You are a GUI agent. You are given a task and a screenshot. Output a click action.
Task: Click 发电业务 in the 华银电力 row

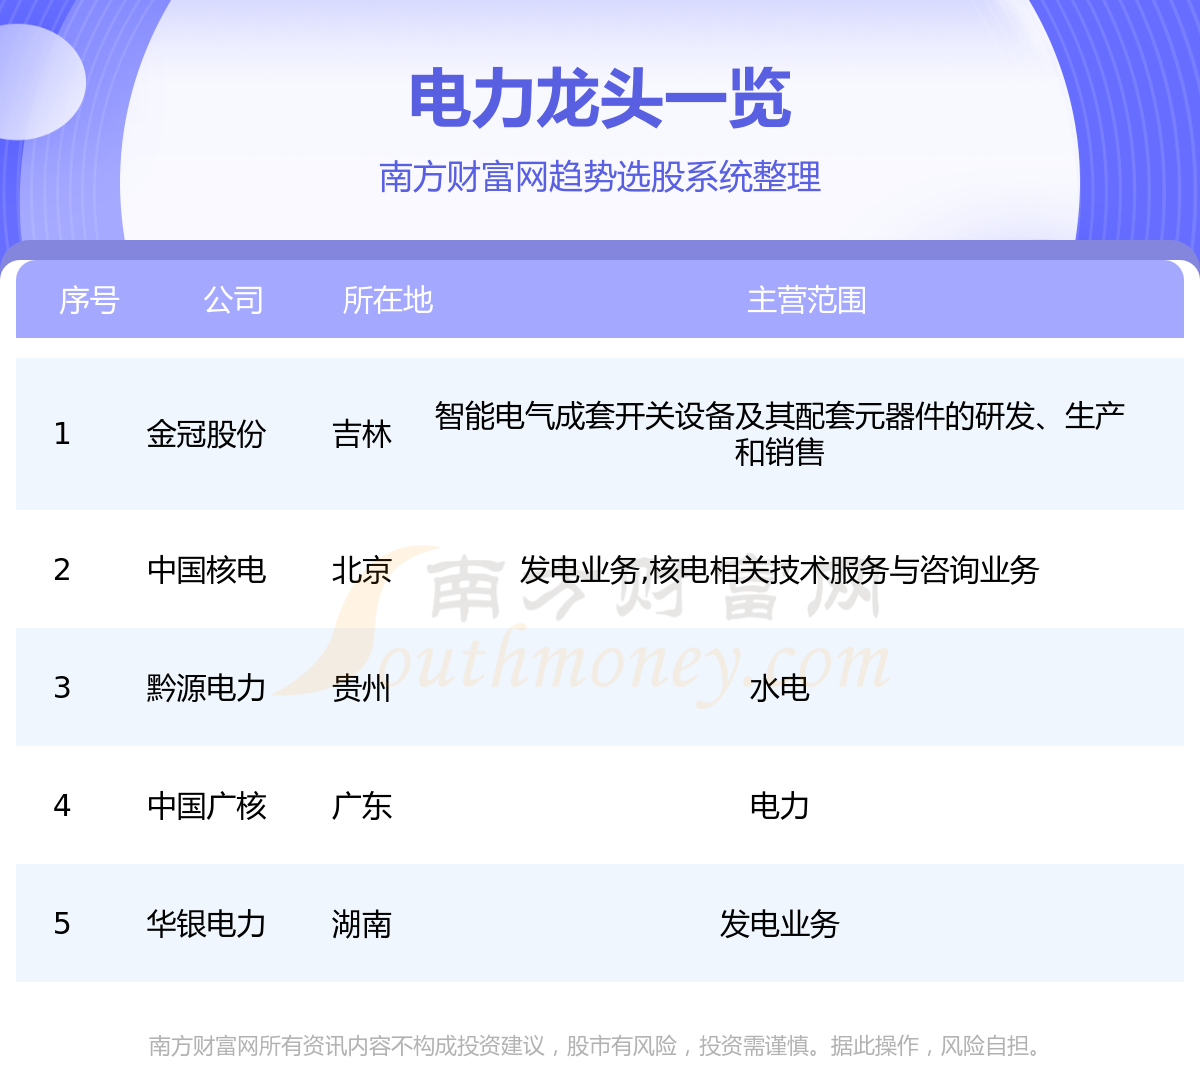pyautogui.click(x=779, y=924)
